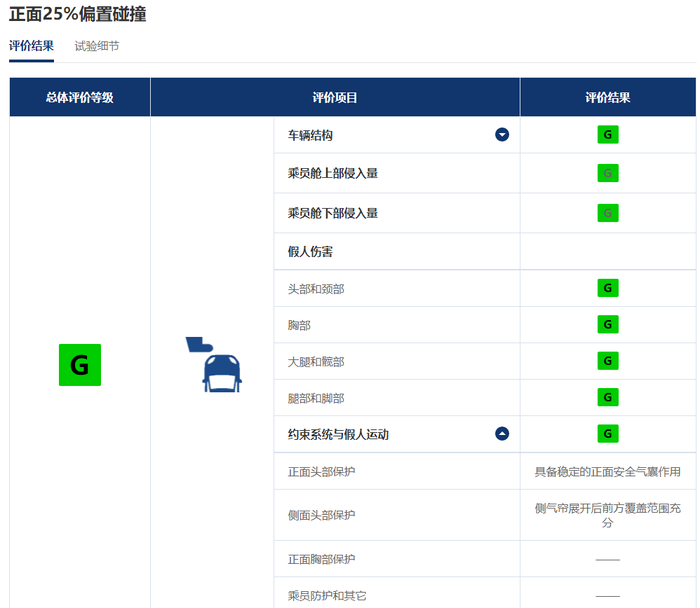Select the 大腿和髋部 label
Screen dimensions: 700x608
coord(316,362)
